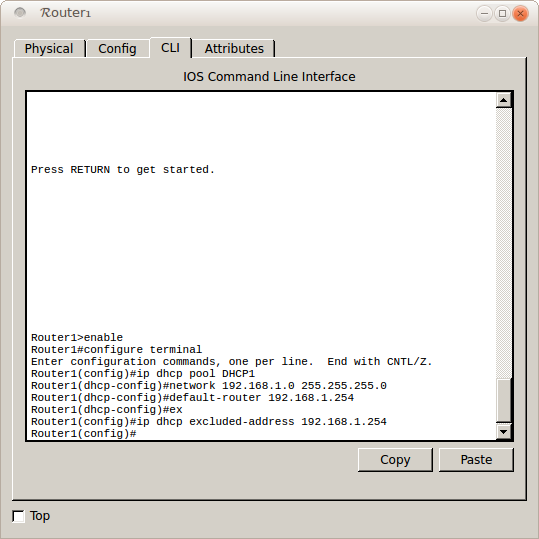Click the scrollbar up arrow
The width and height of the screenshot is (539, 539).
pyautogui.click(x=504, y=100)
